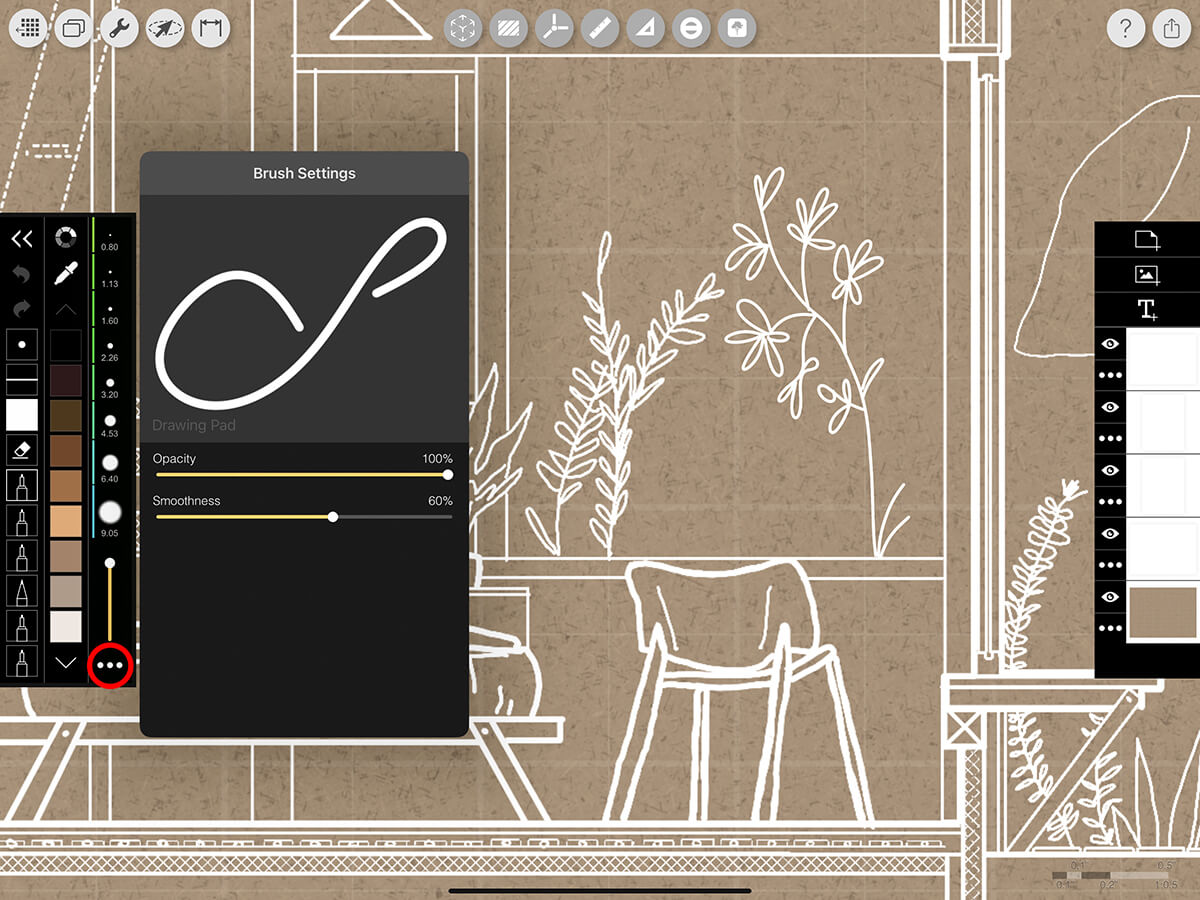Open brush settings three-dot button

110,665
